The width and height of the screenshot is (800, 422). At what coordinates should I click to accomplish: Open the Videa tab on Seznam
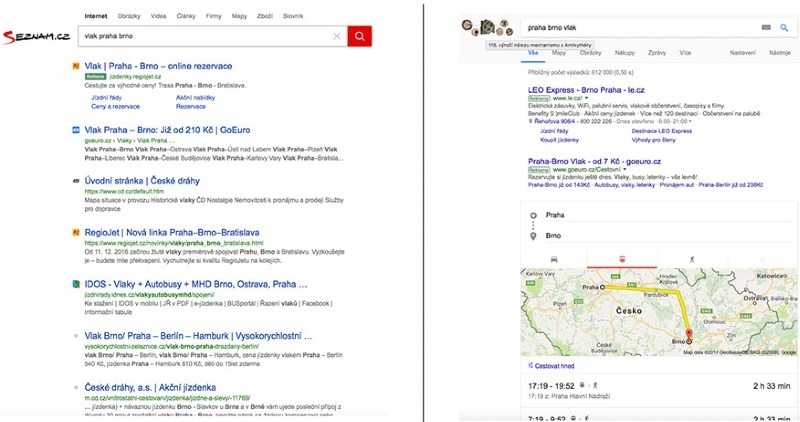coord(158,16)
